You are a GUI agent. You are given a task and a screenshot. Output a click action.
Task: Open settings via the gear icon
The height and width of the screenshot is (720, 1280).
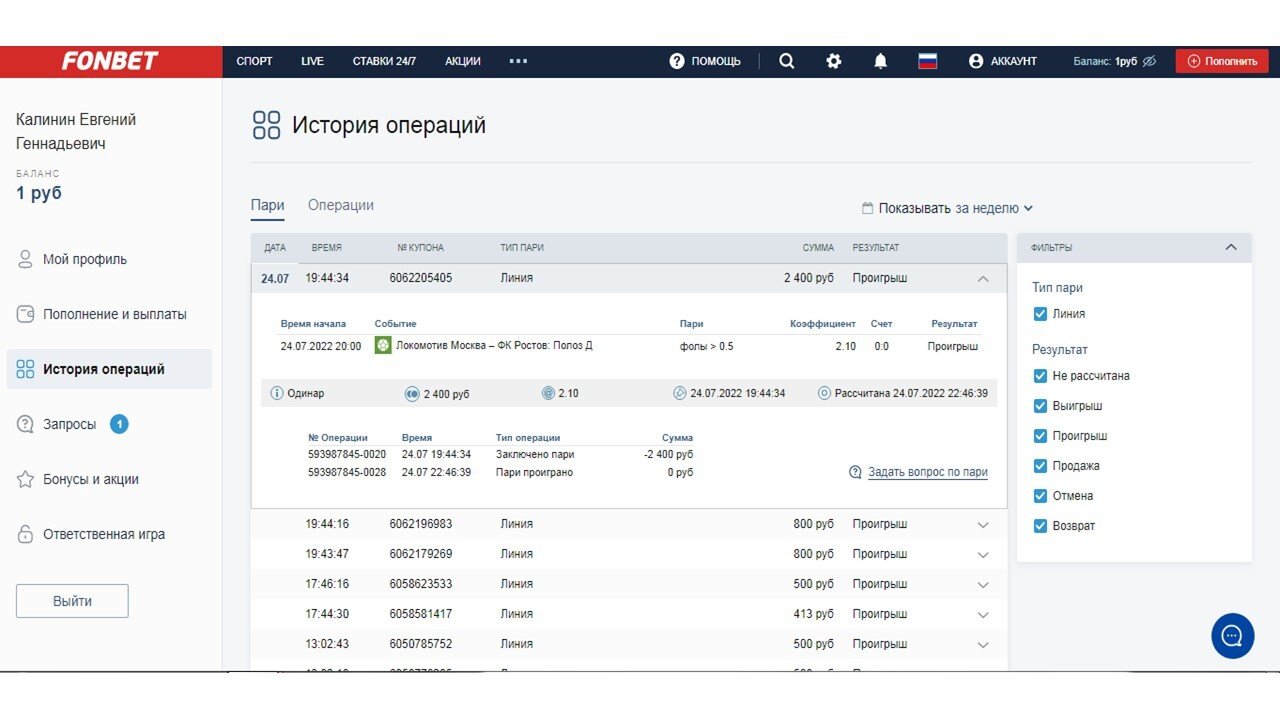(834, 61)
